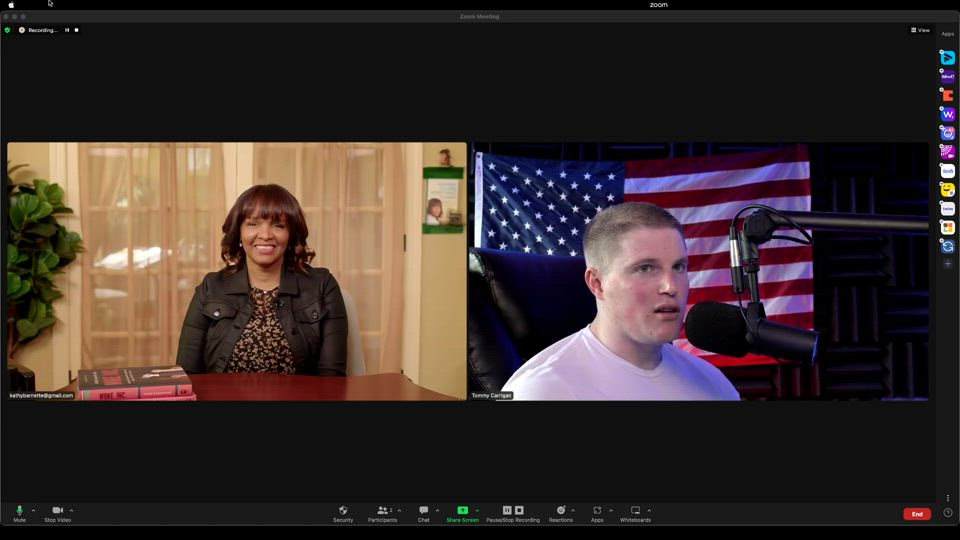Expand the audio options arrow beside Mute

pos(33,510)
